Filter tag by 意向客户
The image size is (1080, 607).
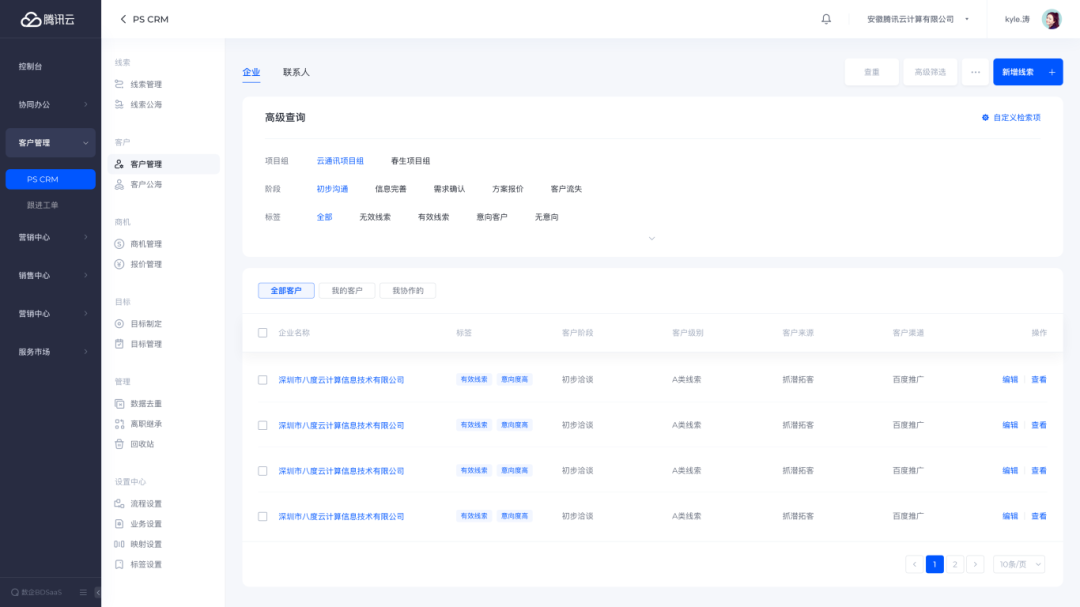[492, 217]
